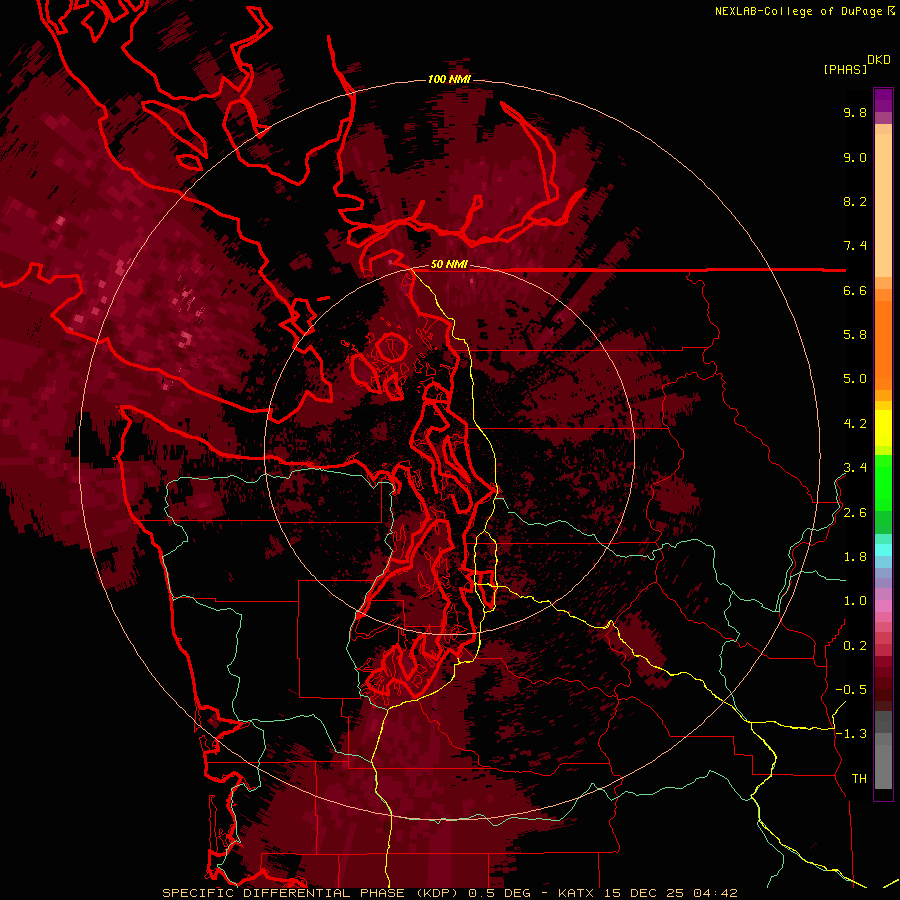Click the 0.2 value on color scale

(x=855, y=646)
